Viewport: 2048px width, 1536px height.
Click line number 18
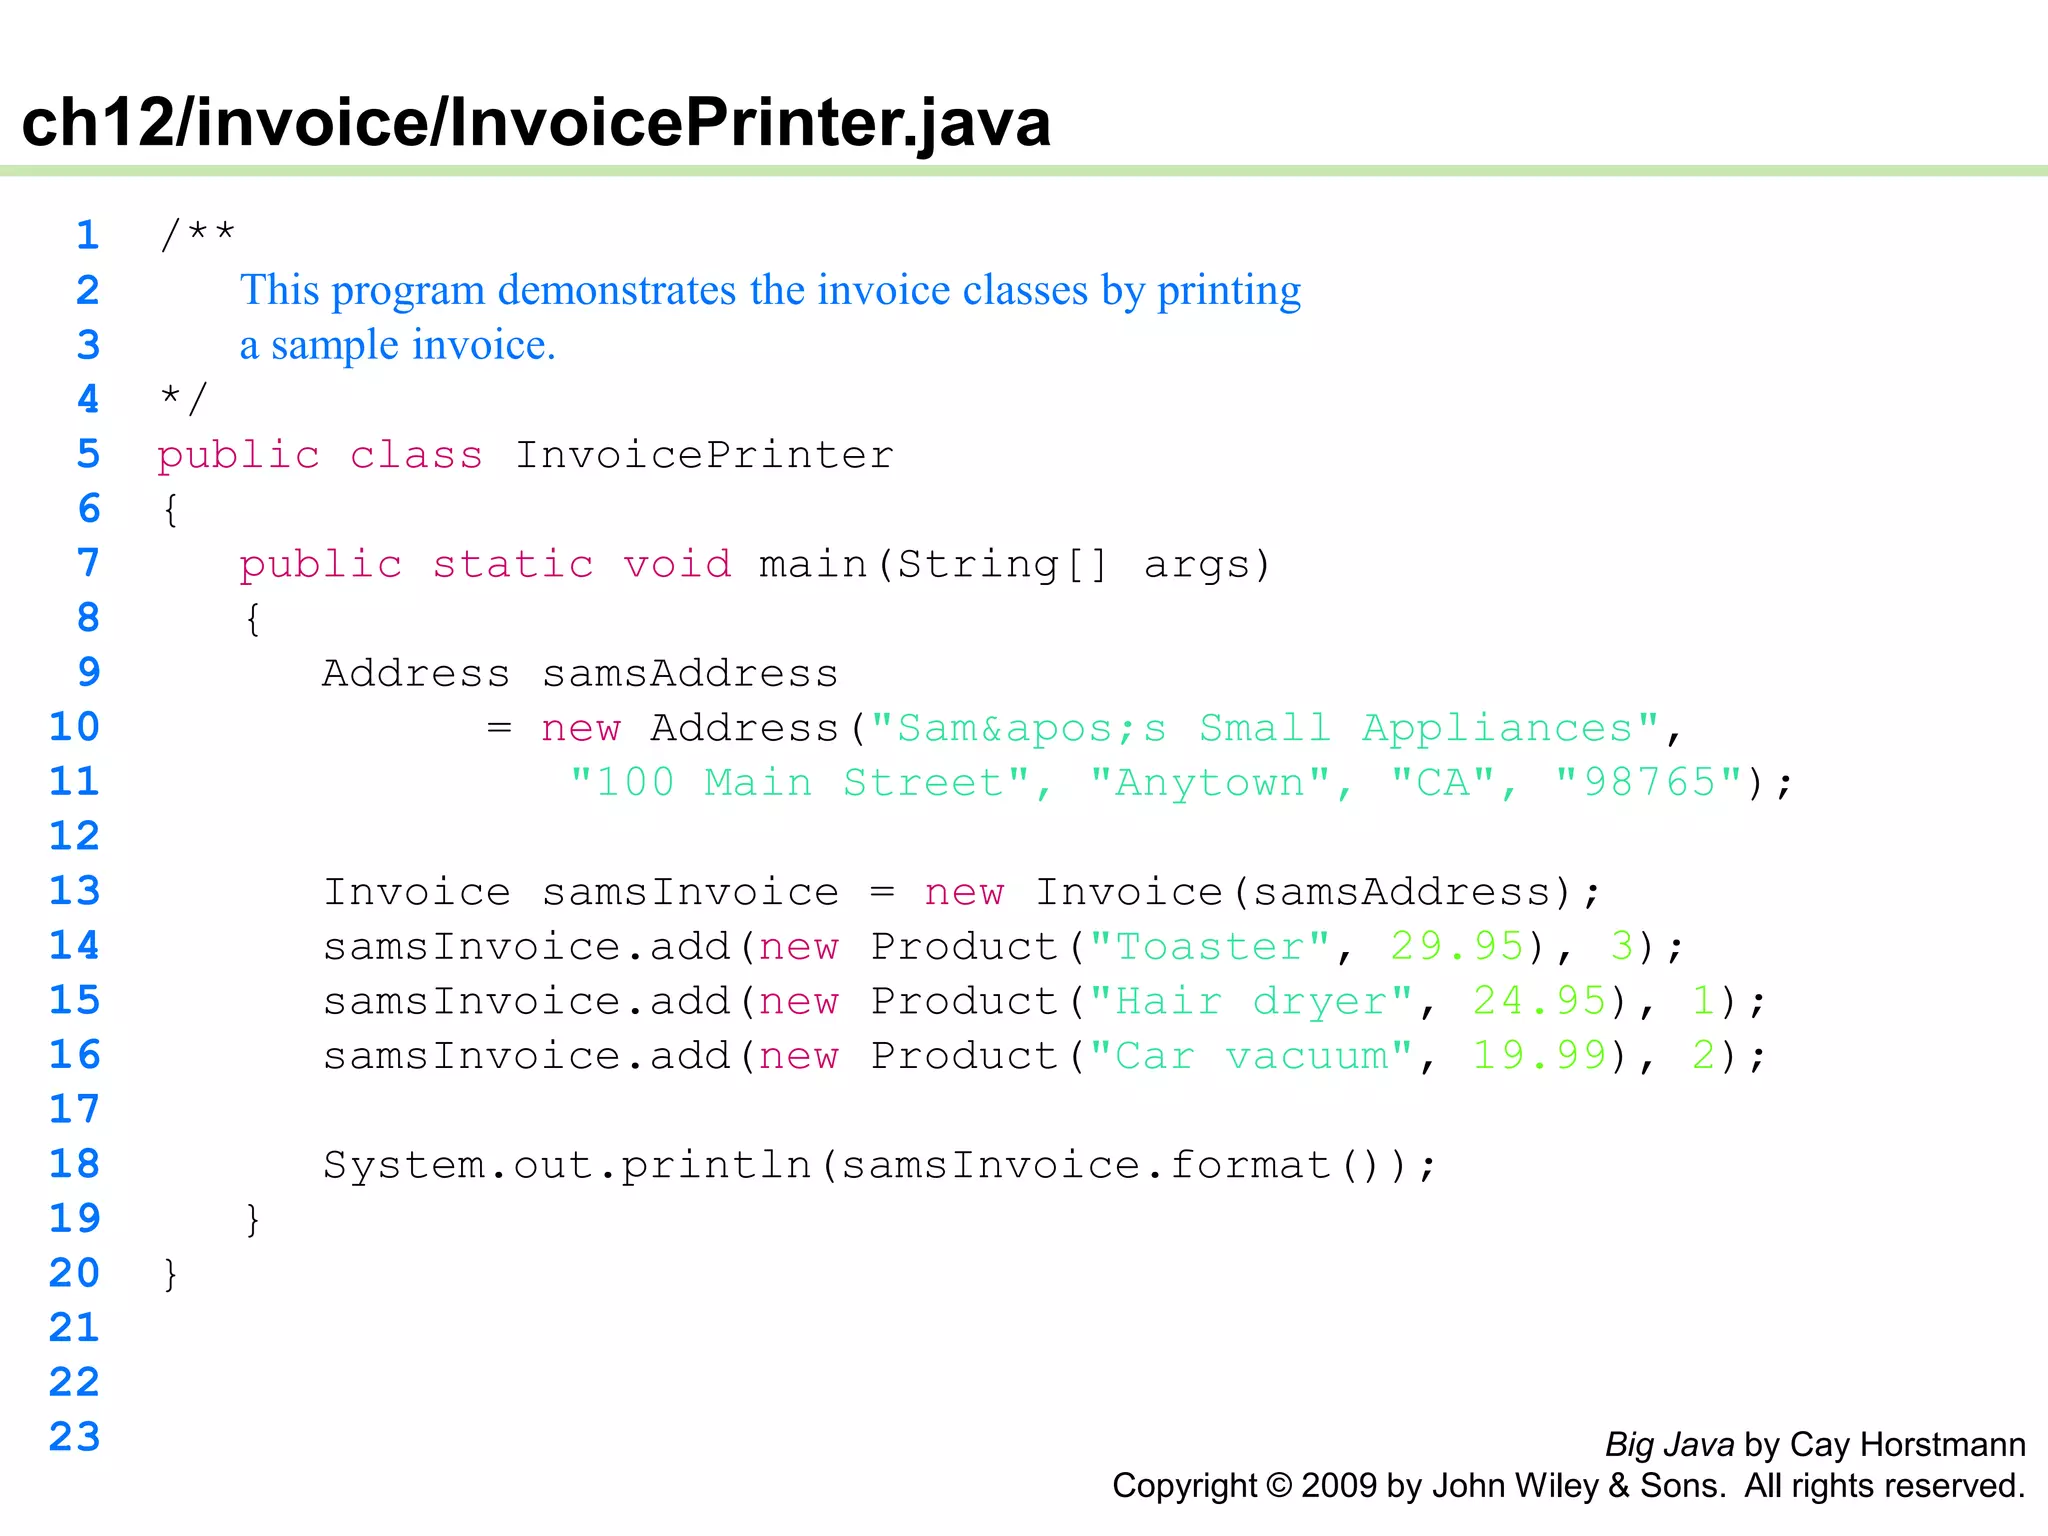(x=75, y=1164)
